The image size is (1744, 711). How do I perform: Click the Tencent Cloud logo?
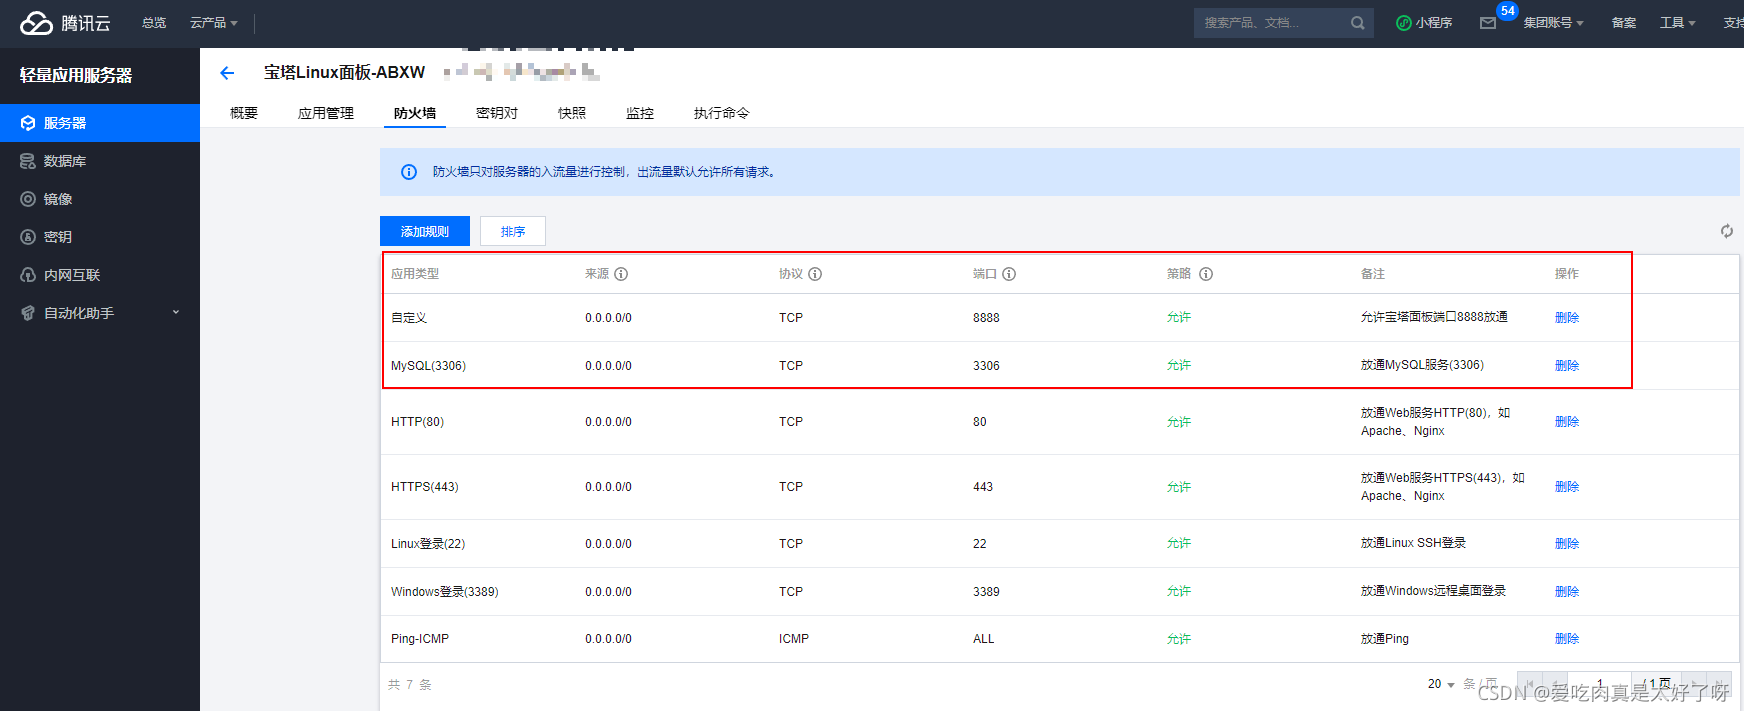[65, 23]
